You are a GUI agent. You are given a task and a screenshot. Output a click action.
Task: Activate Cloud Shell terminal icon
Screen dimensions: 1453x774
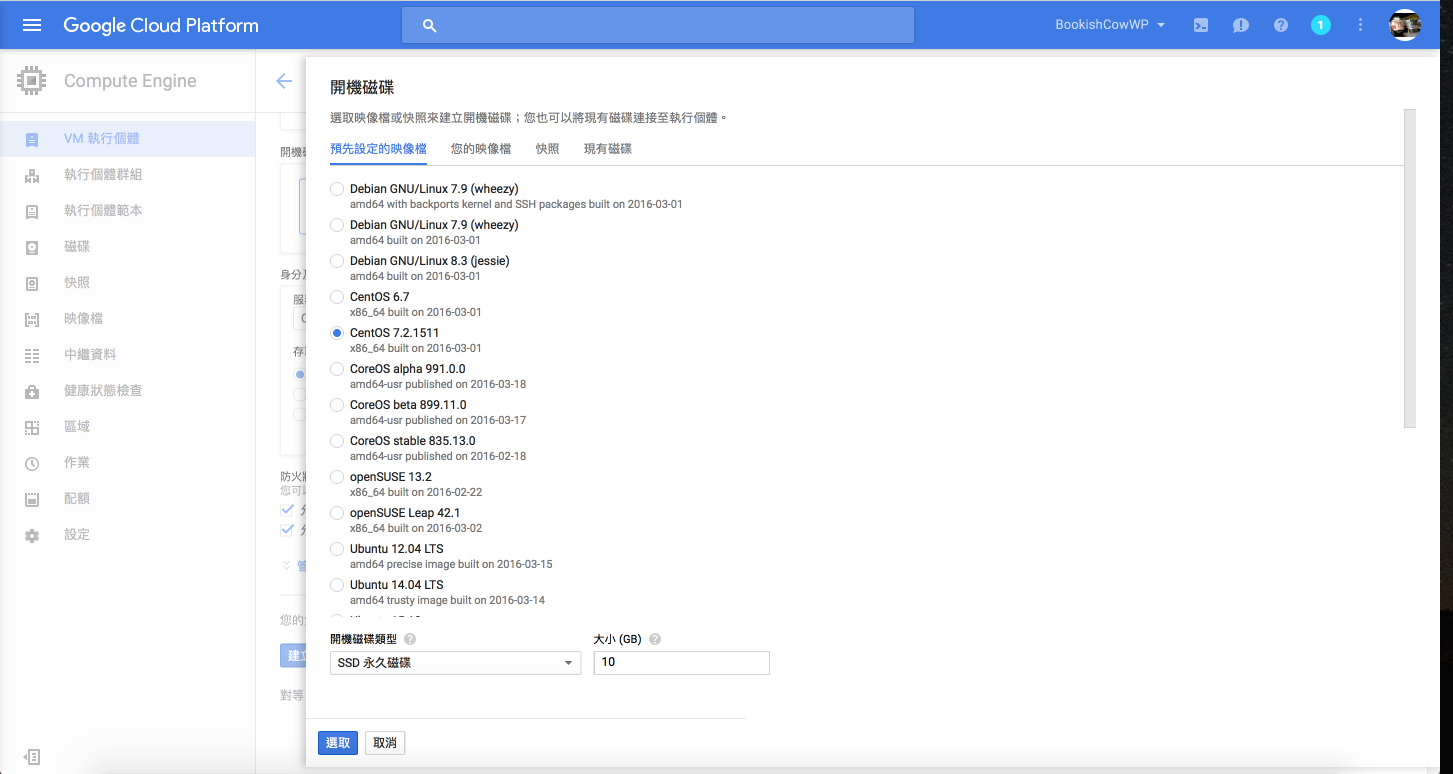(1201, 25)
